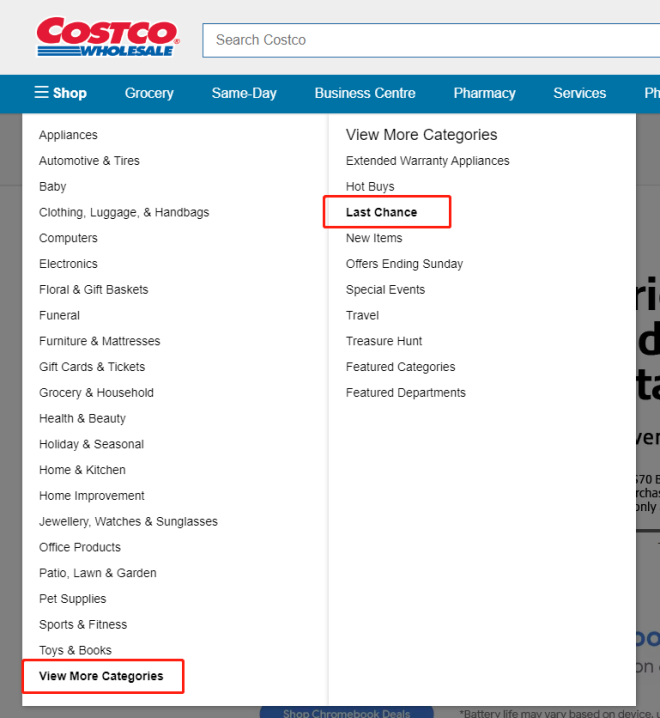The image size is (660, 718).
Task: Choose the Appliances category
Action: [x=68, y=135]
